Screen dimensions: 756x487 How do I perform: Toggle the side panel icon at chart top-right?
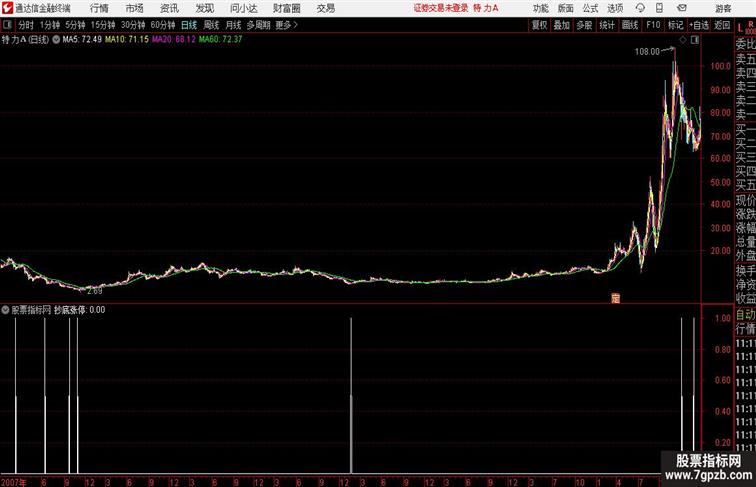[695, 41]
